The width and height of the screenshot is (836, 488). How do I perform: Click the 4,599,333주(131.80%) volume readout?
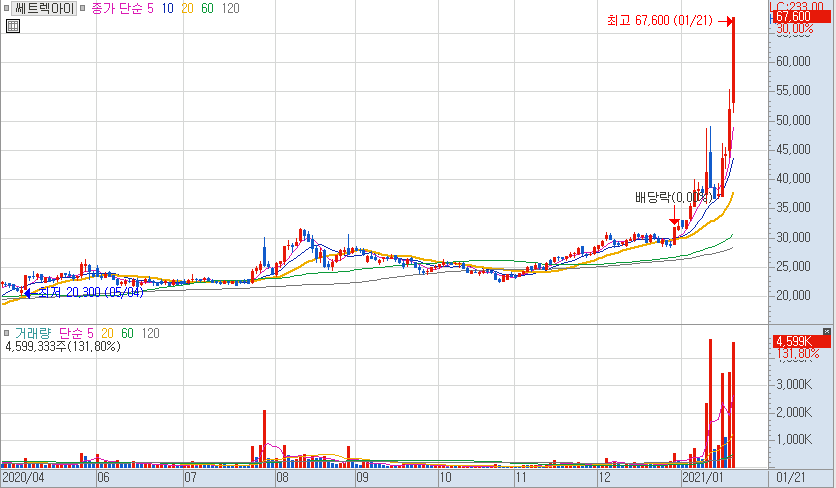pos(63,347)
